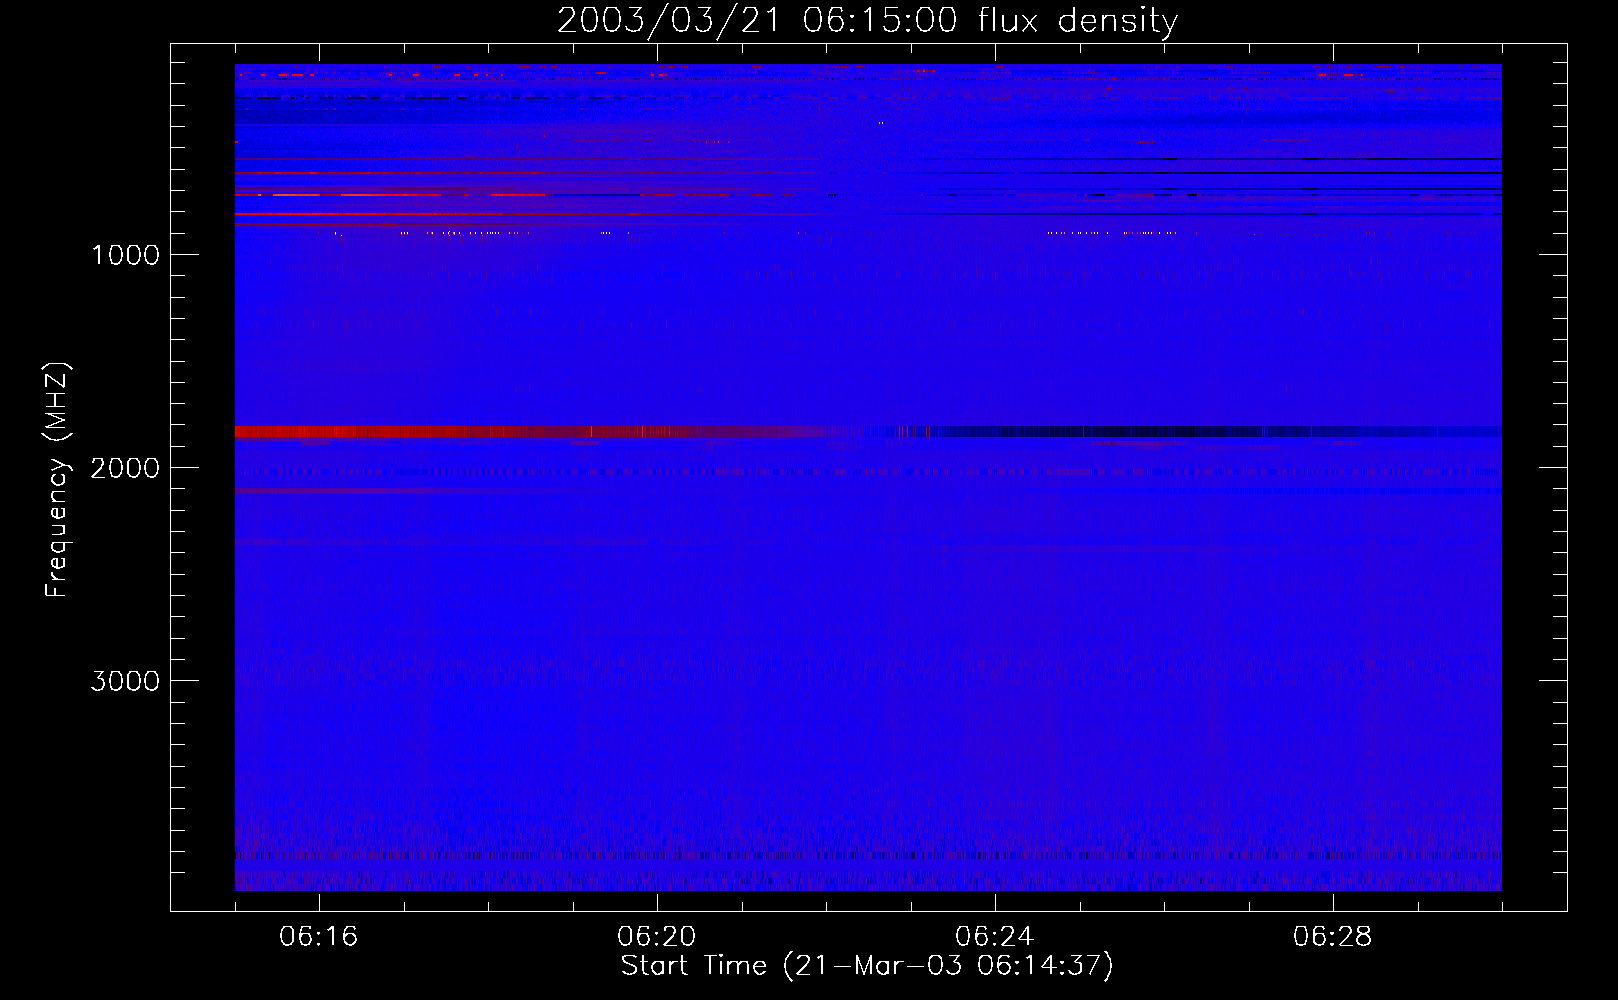This screenshot has width=1618, height=1000.
Task: Select the 3000 frequency tick label
Action: point(125,681)
